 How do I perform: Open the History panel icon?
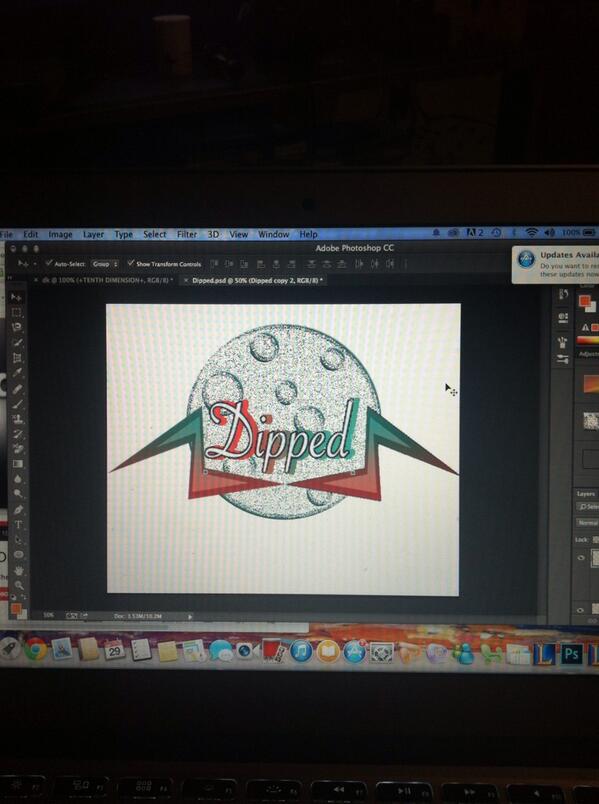[x=563, y=294]
